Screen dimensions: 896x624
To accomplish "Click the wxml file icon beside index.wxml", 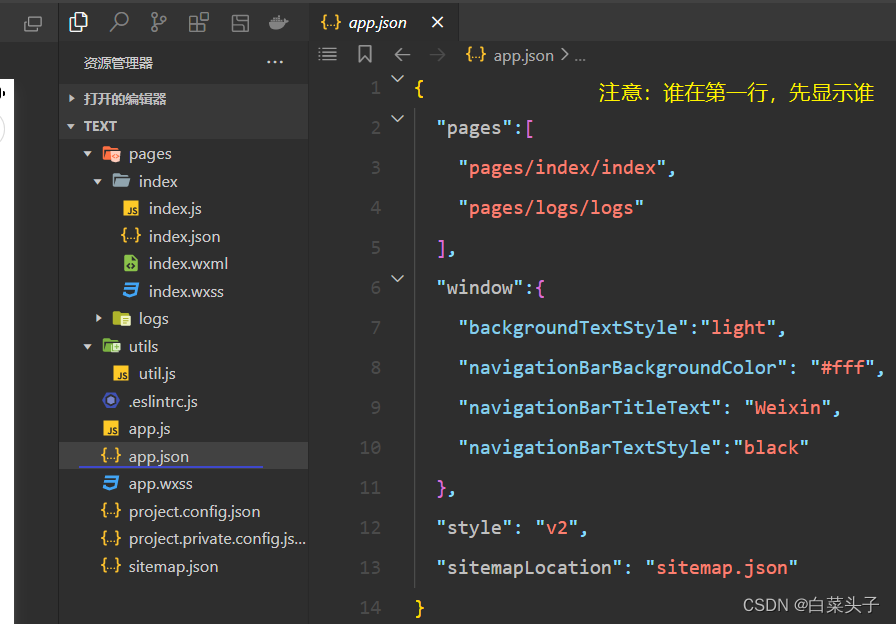I will (x=131, y=263).
